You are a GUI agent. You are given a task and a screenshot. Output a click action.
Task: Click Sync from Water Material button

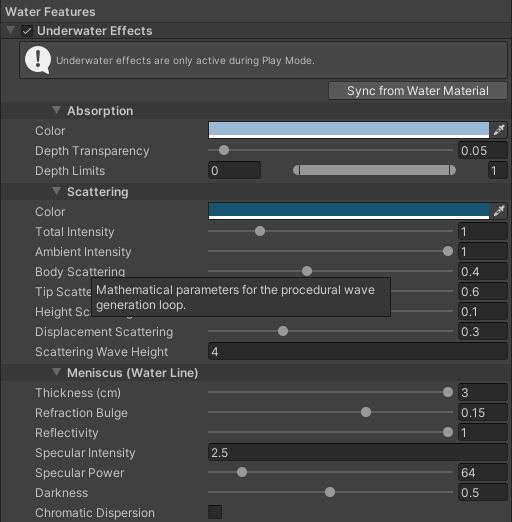pos(418,91)
